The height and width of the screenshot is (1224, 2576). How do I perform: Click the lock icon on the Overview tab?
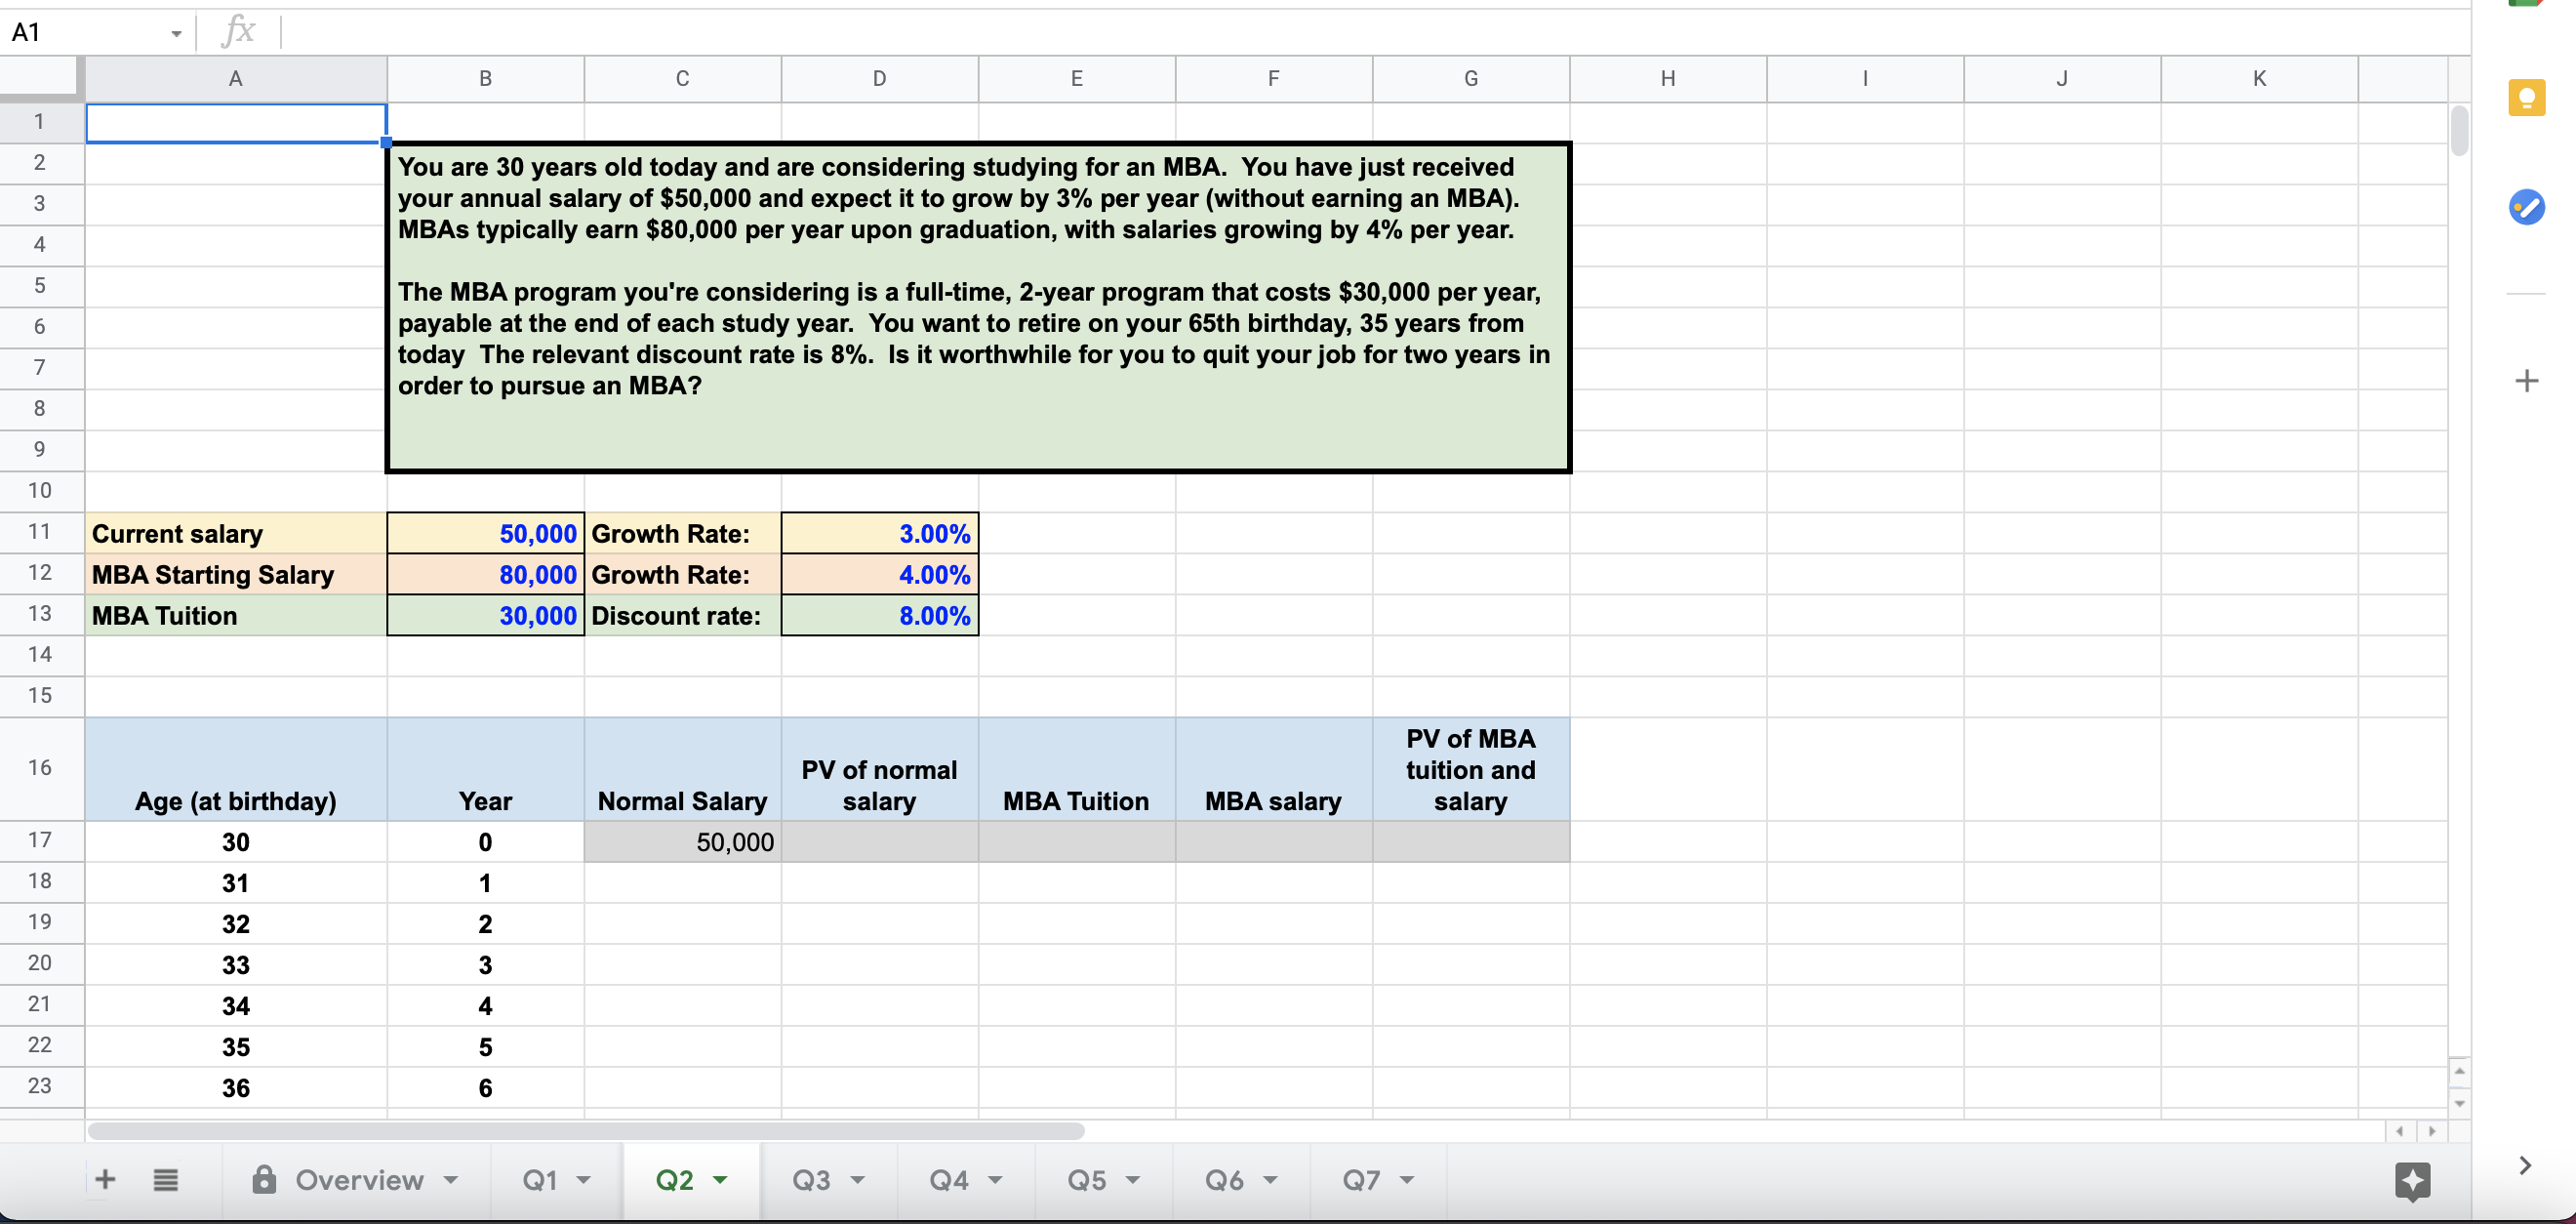(x=264, y=1180)
